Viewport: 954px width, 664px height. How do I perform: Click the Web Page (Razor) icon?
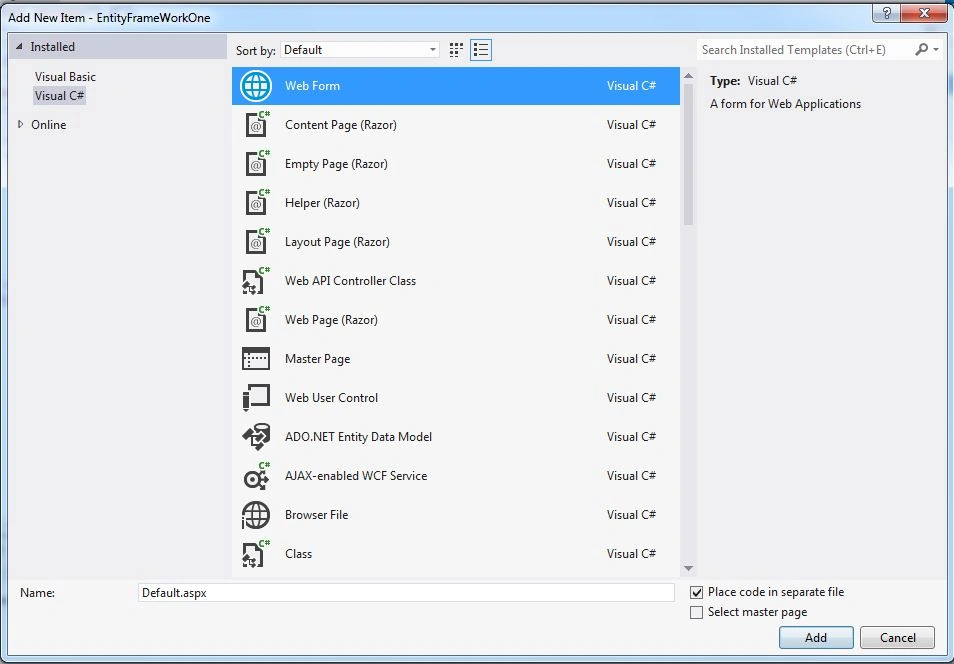coord(256,320)
